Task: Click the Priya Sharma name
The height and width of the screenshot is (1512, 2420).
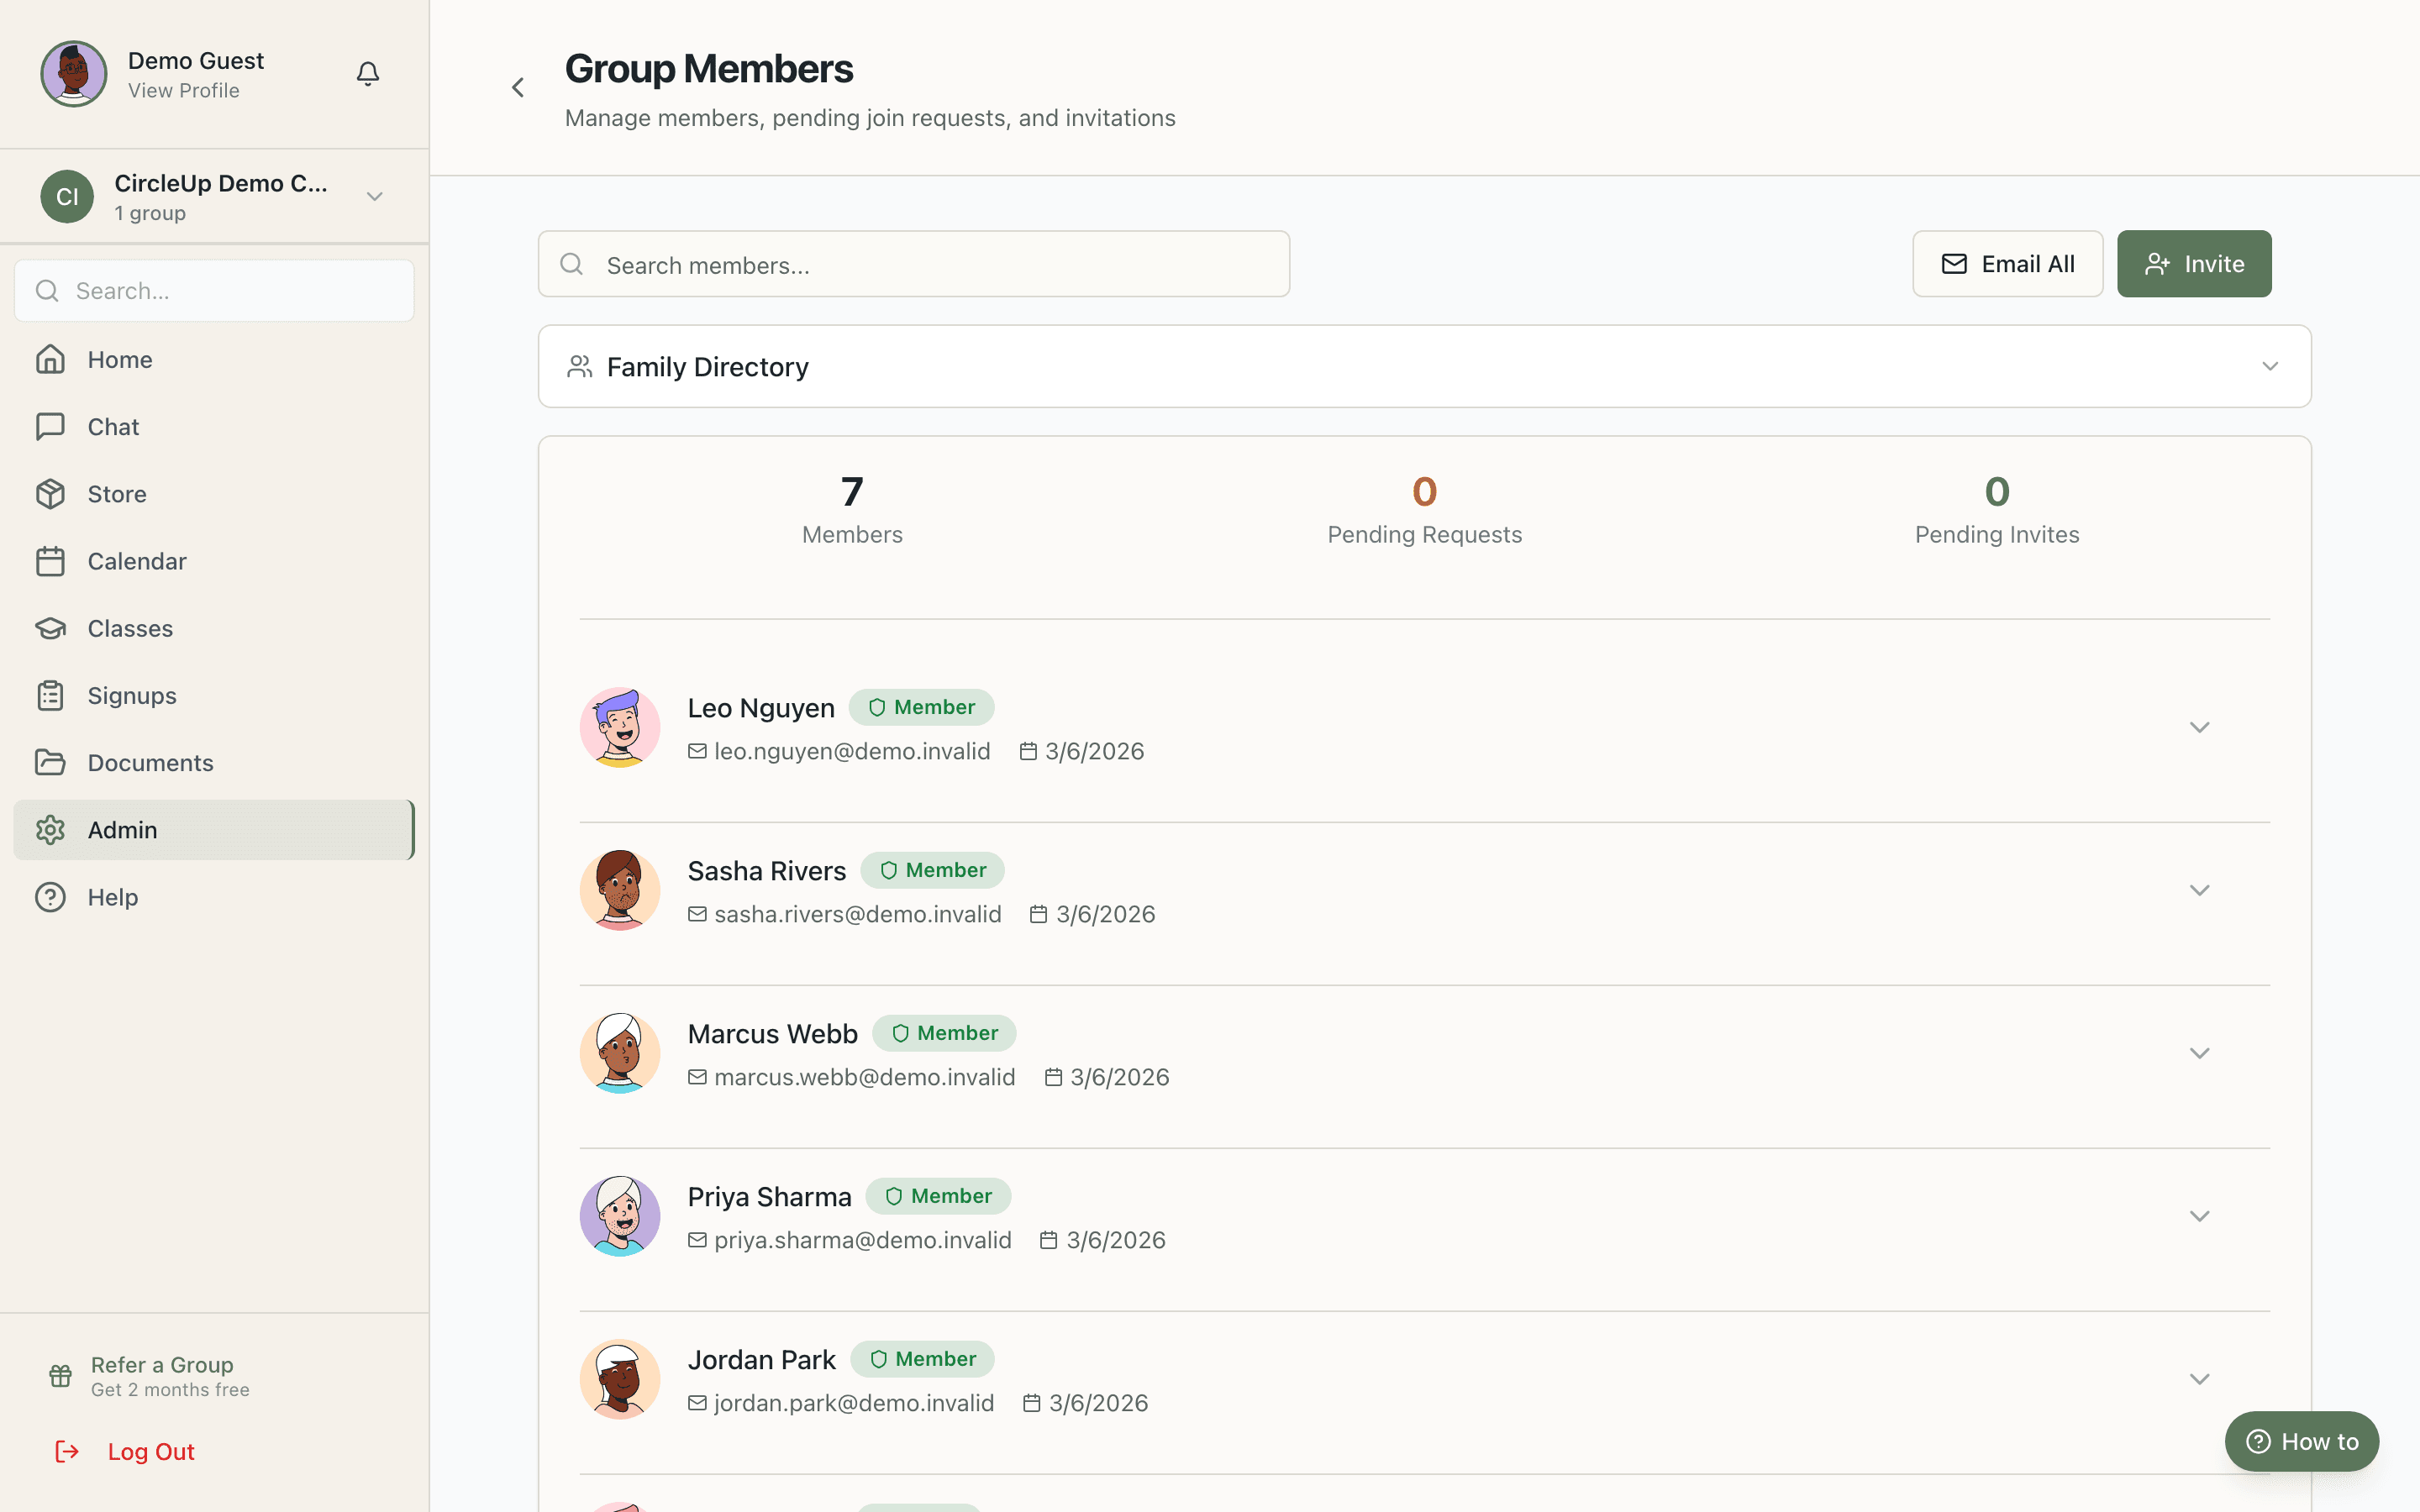Action: tap(770, 1197)
